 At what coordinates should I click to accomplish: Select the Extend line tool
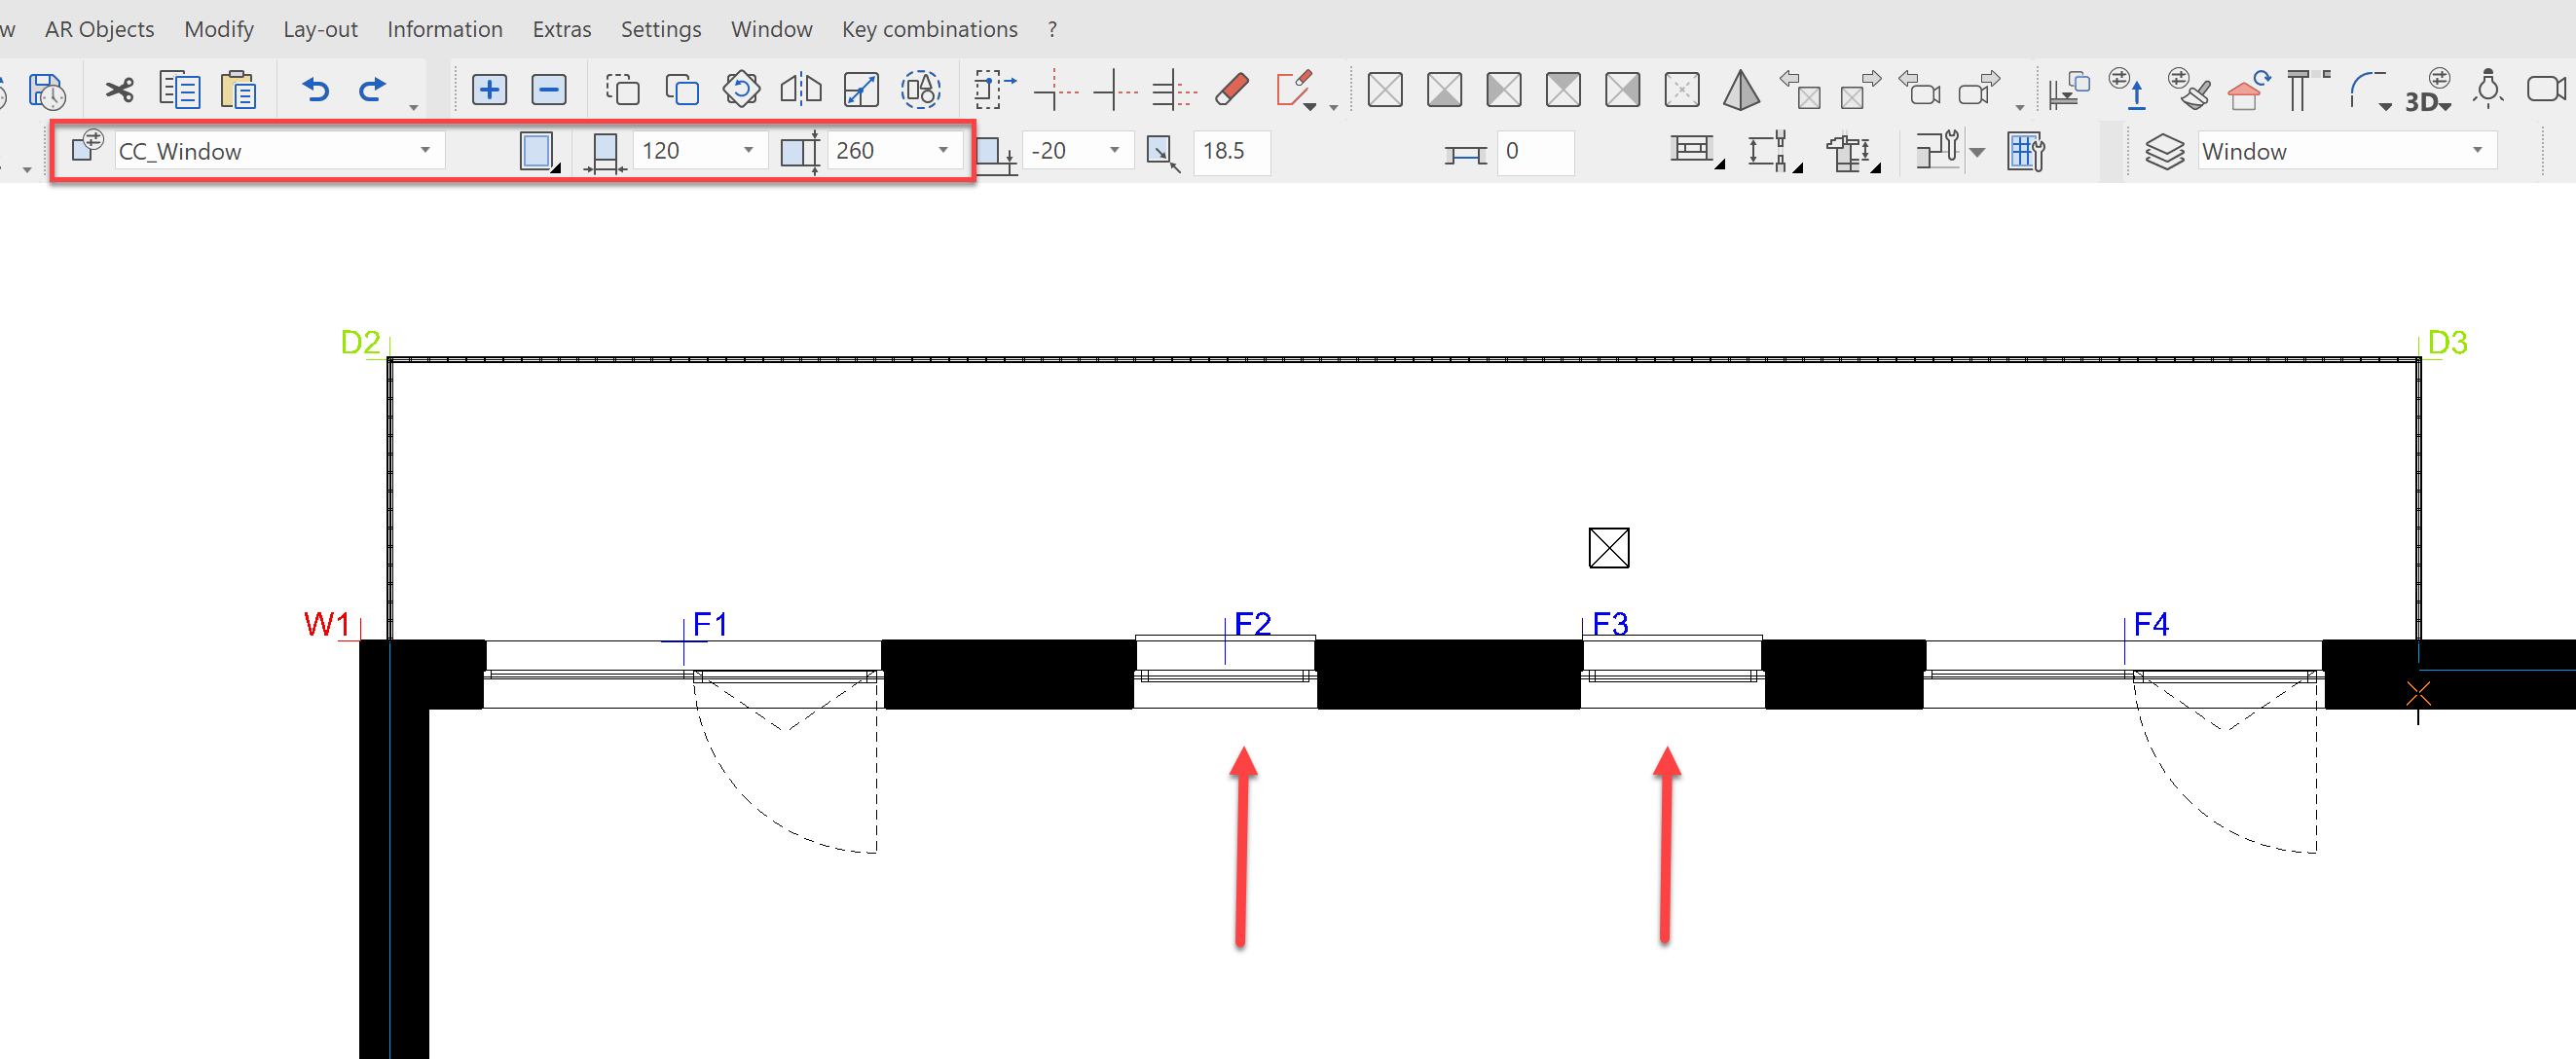1115,90
